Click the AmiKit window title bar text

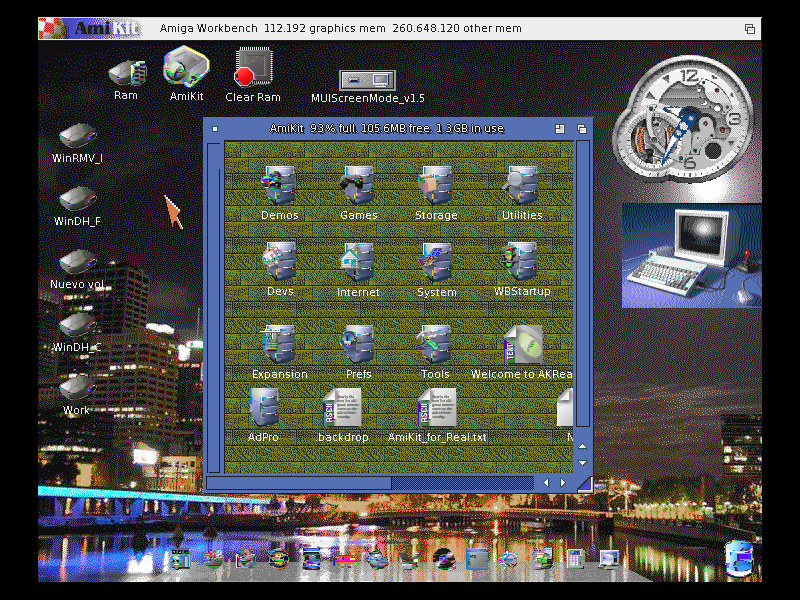point(386,129)
